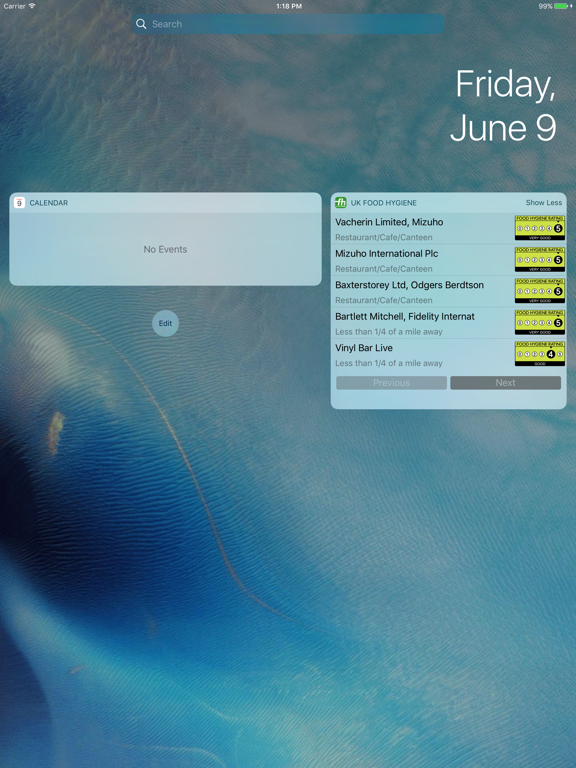The height and width of the screenshot is (768, 576).
Task: Open Bartlett Mitchell, Fidelity Internat entry
Action: 448,323
